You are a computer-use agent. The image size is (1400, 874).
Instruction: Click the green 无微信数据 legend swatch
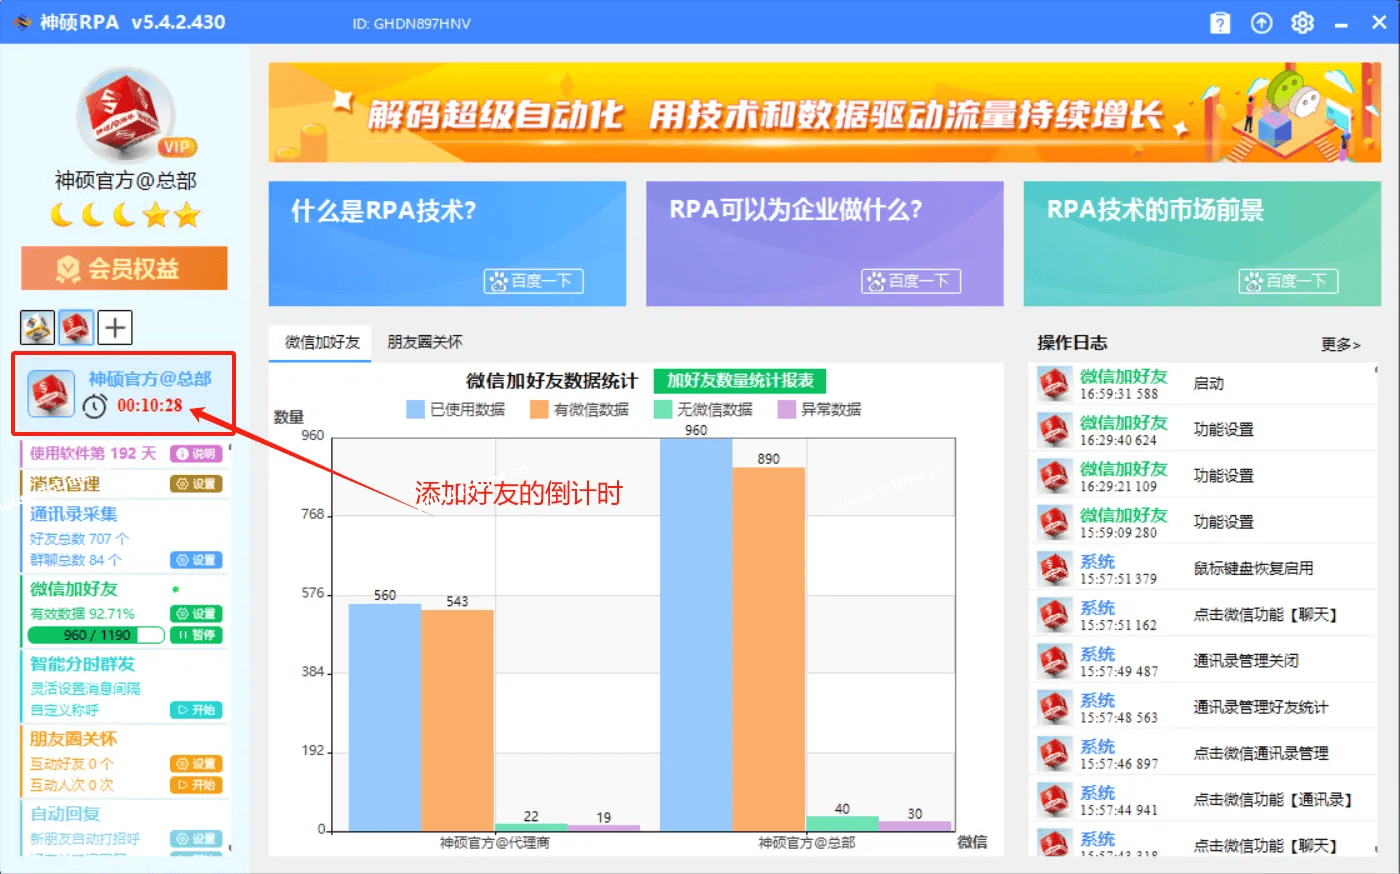click(663, 409)
